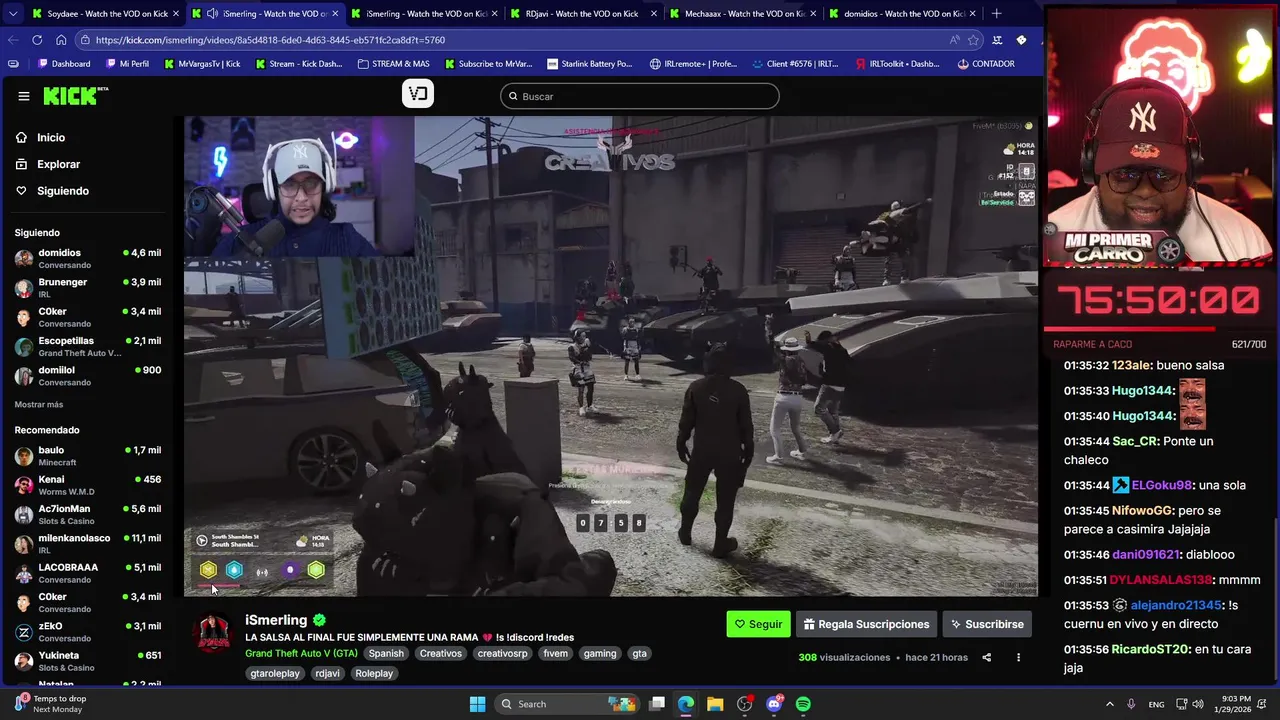1280x720 pixels.
Task: Open Kenai recommended channel
Action: [88, 485]
